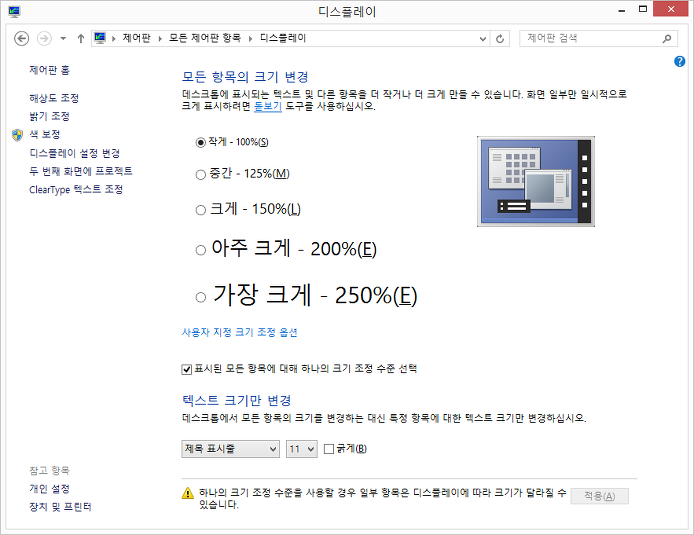Select 작게 - 100% radio button
The height and width of the screenshot is (535, 694).
click(x=200, y=142)
